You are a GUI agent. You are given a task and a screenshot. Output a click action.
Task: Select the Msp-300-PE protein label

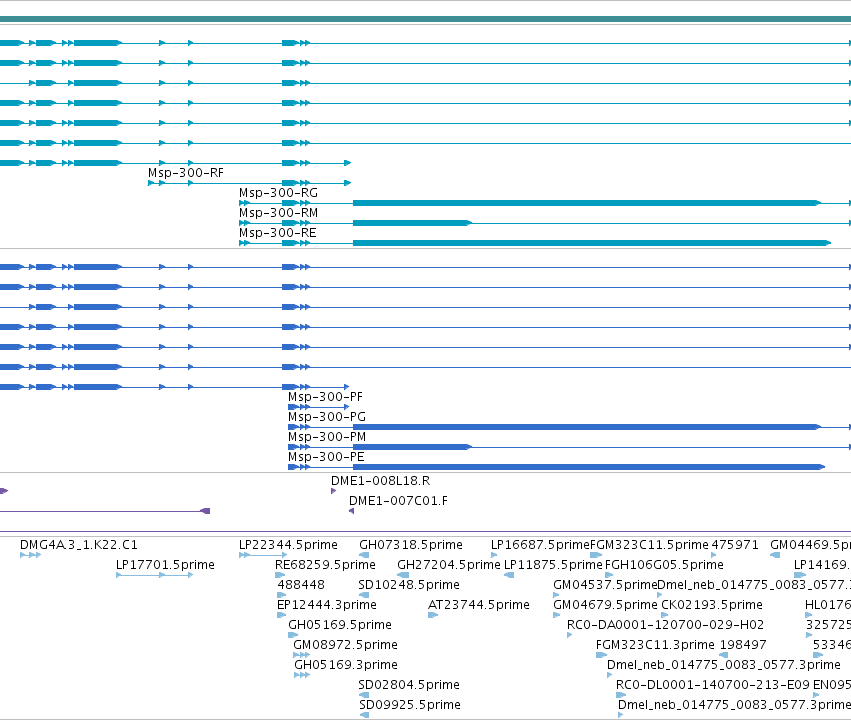(x=326, y=457)
